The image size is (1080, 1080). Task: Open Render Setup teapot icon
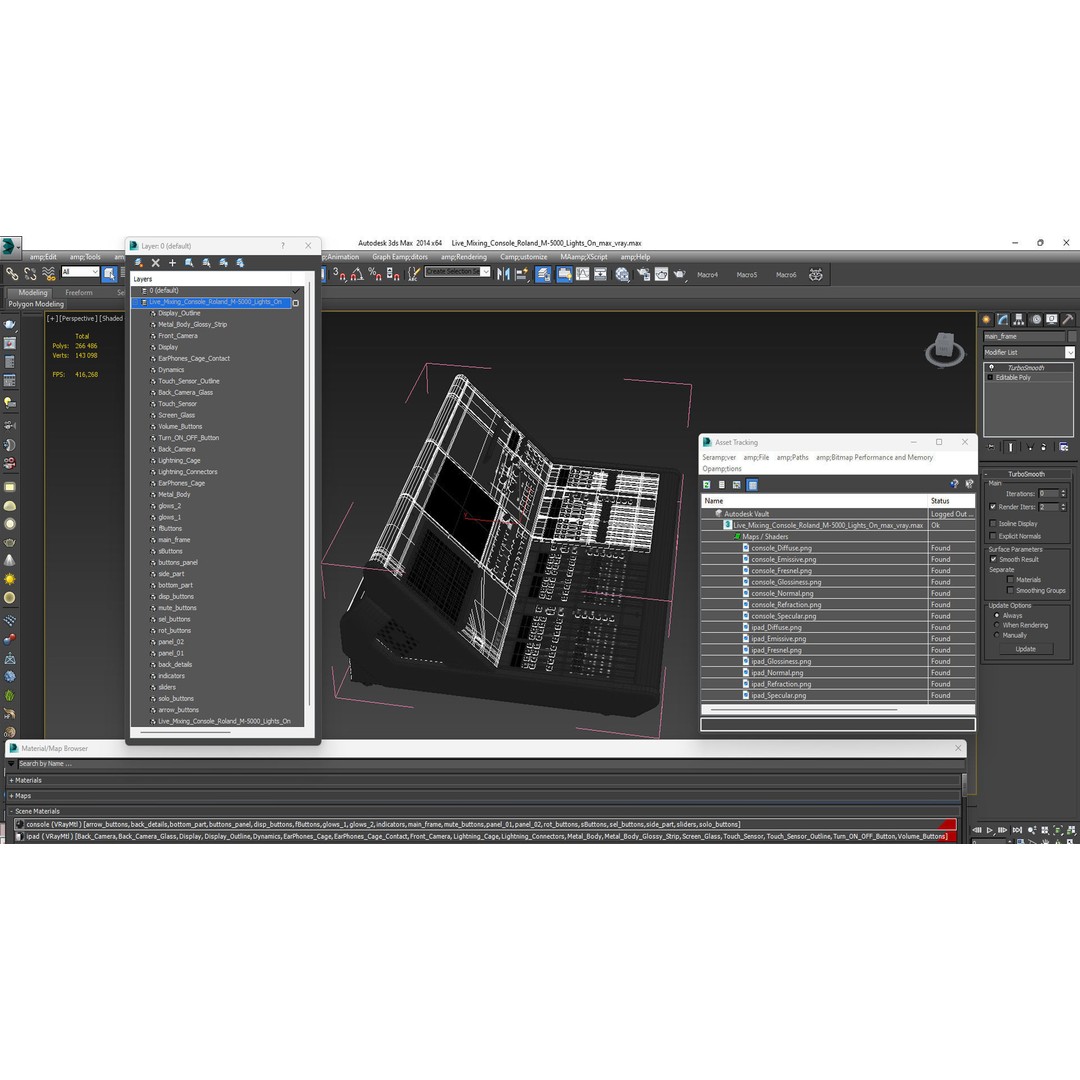(x=643, y=274)
